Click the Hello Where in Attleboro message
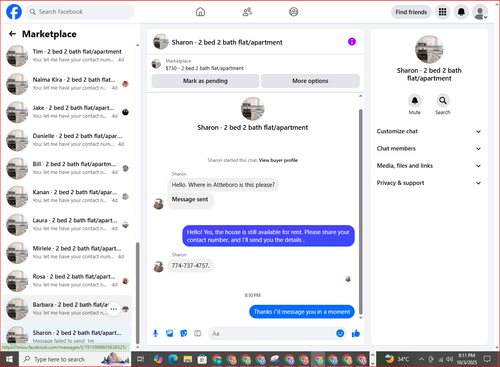Image resolution: width=500 pixels, height=367 pixels. (x=223, y=185)
